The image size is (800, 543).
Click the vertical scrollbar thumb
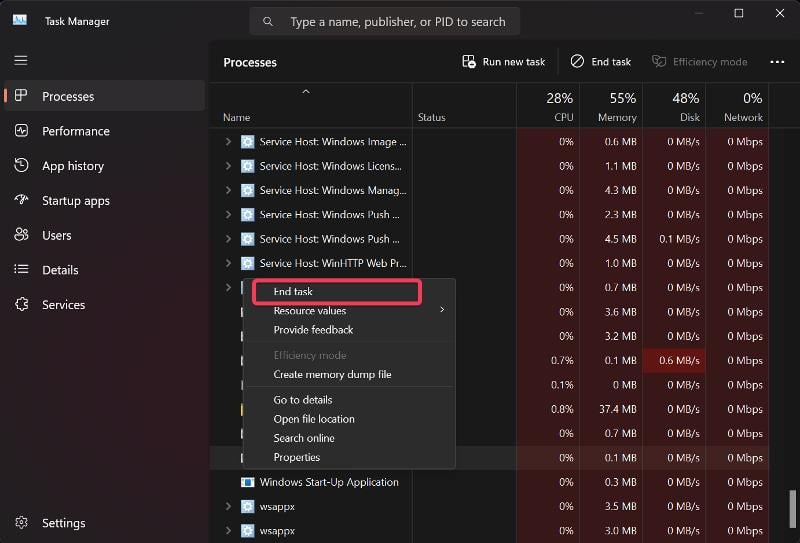coord(792,508)
